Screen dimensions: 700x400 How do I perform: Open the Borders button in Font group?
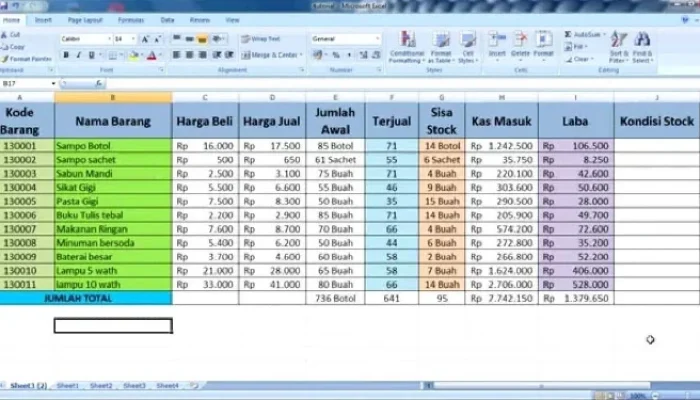pos(112,55)
